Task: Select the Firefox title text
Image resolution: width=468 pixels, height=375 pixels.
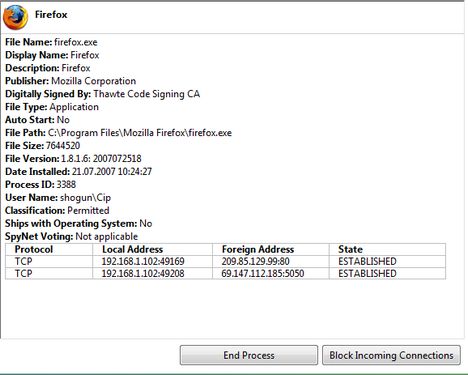Action: tap(51, 14)
